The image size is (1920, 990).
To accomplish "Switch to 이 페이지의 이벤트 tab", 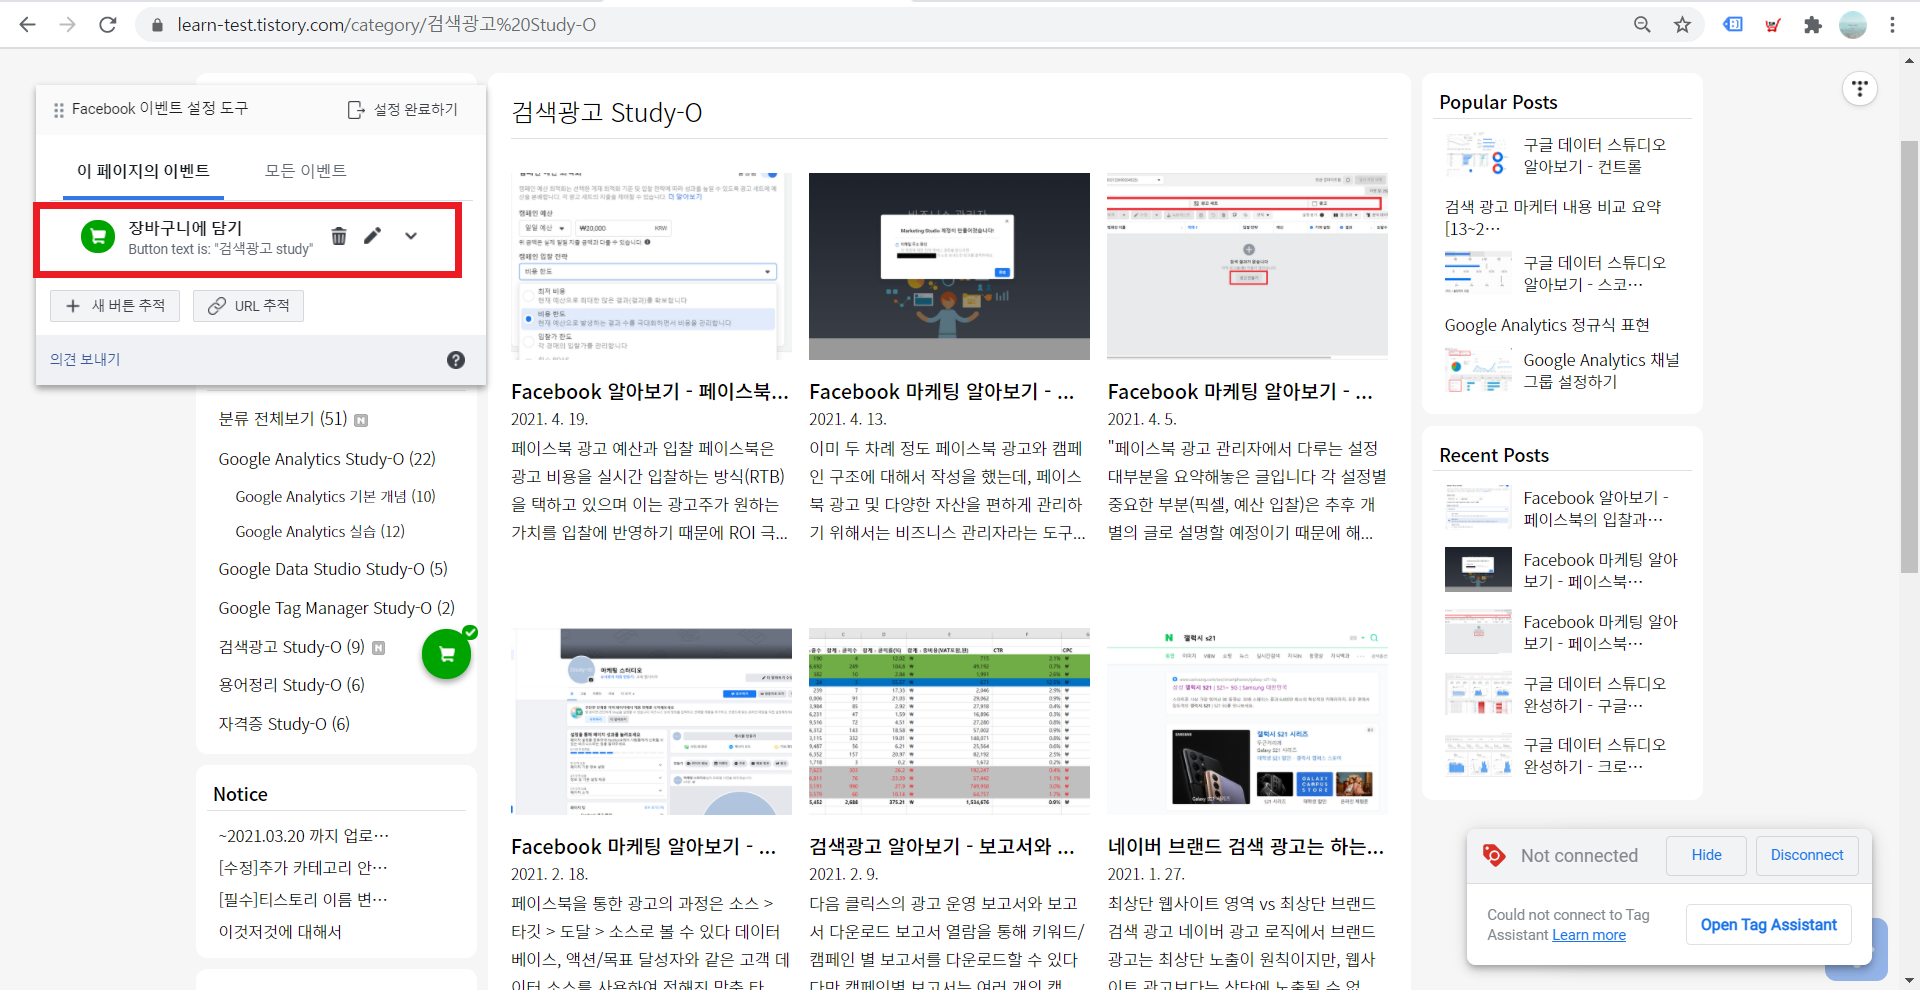I will [x=143, y=171].
